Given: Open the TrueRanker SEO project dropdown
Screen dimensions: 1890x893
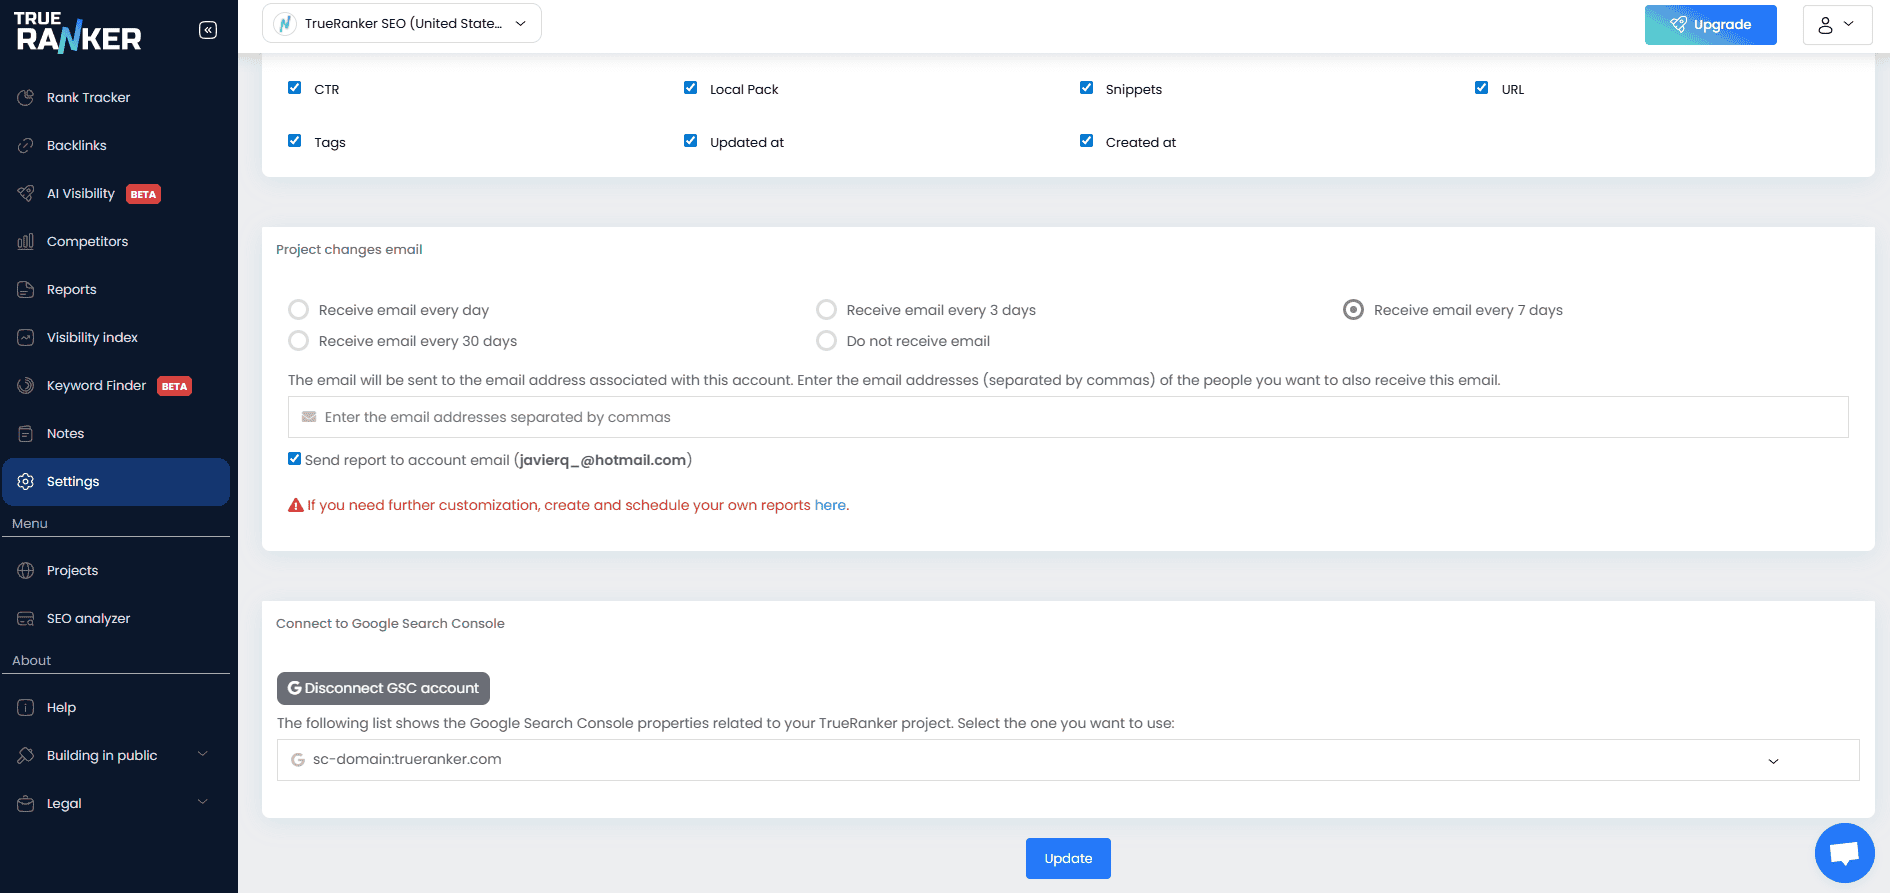Looking at the screenshot, I should click(x=402, y=23).
